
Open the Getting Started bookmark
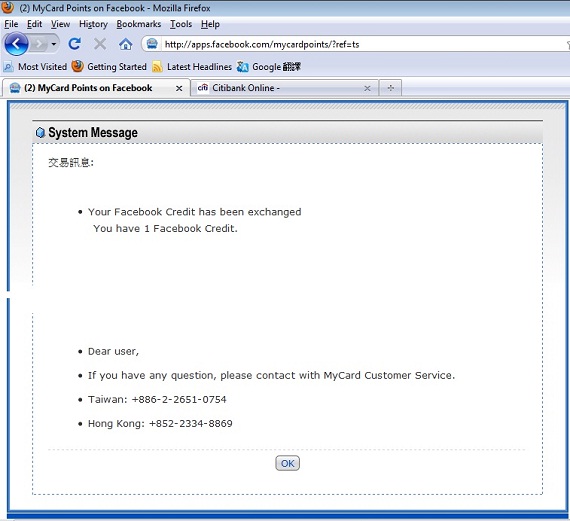tap(109, 67)
